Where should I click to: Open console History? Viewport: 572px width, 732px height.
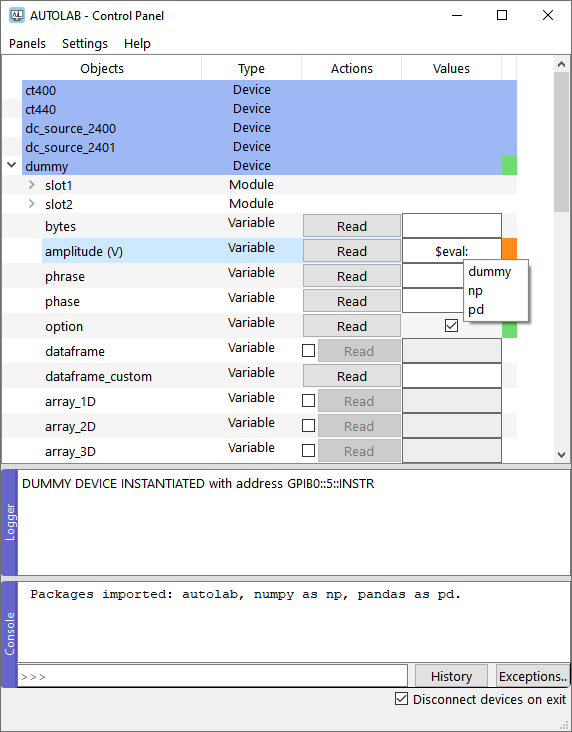(x=451, y=676)
